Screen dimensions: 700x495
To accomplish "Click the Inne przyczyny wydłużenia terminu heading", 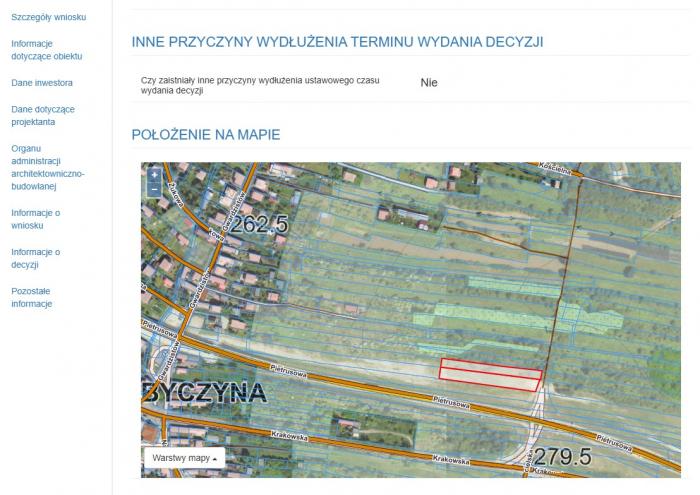I will [x=337, y=41].
